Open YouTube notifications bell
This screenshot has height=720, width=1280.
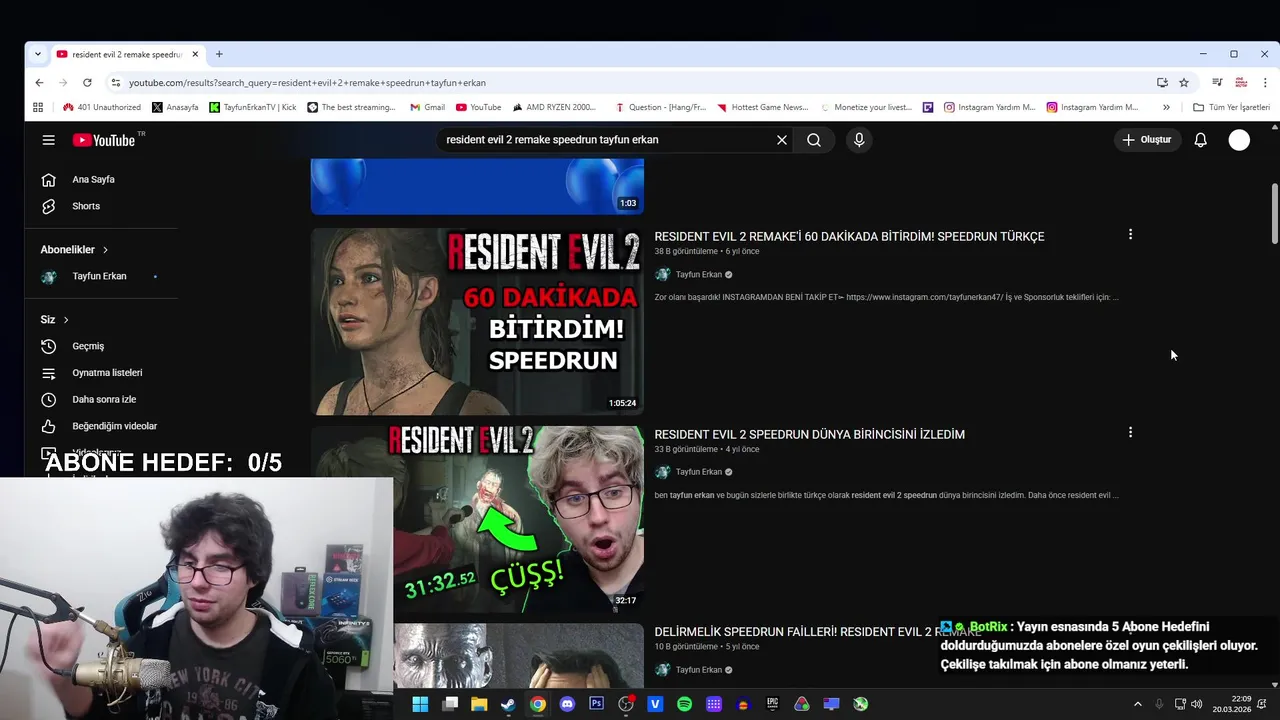coord(1200,140)
